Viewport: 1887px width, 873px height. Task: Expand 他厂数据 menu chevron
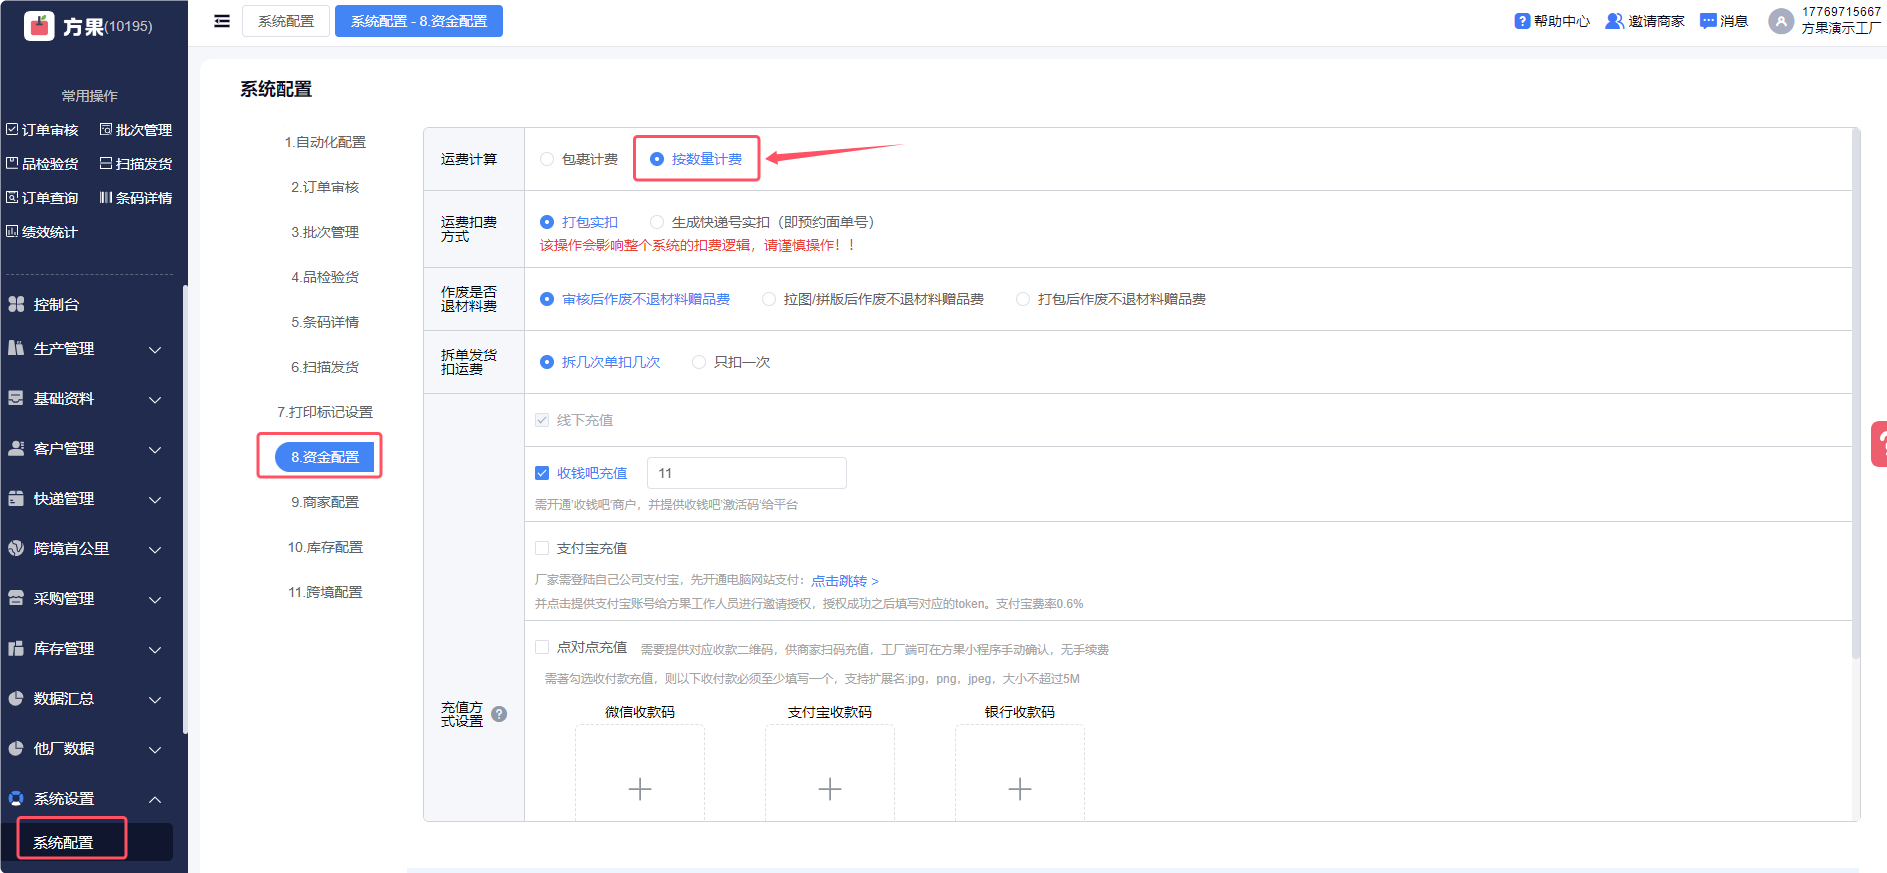coord(155,749)
